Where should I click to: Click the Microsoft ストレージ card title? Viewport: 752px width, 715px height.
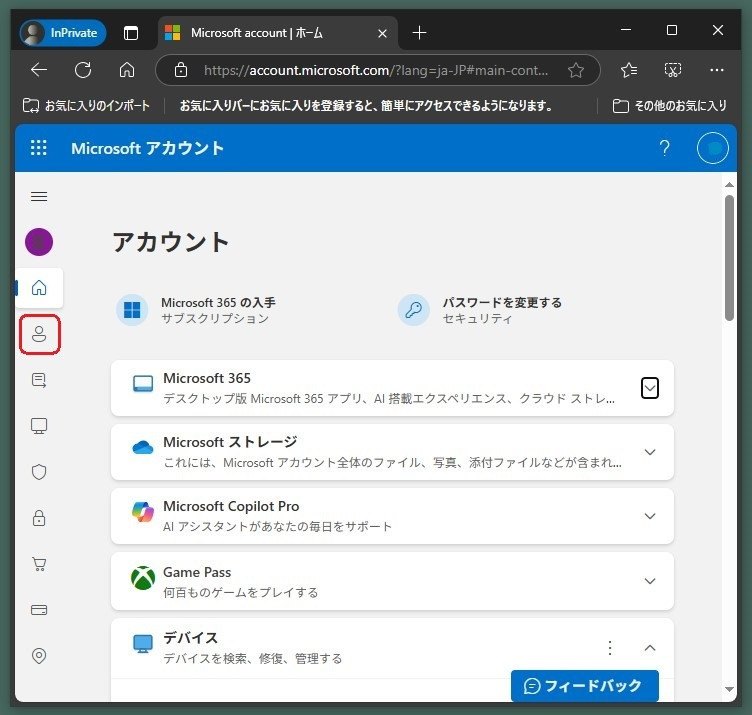click(230, 442)
